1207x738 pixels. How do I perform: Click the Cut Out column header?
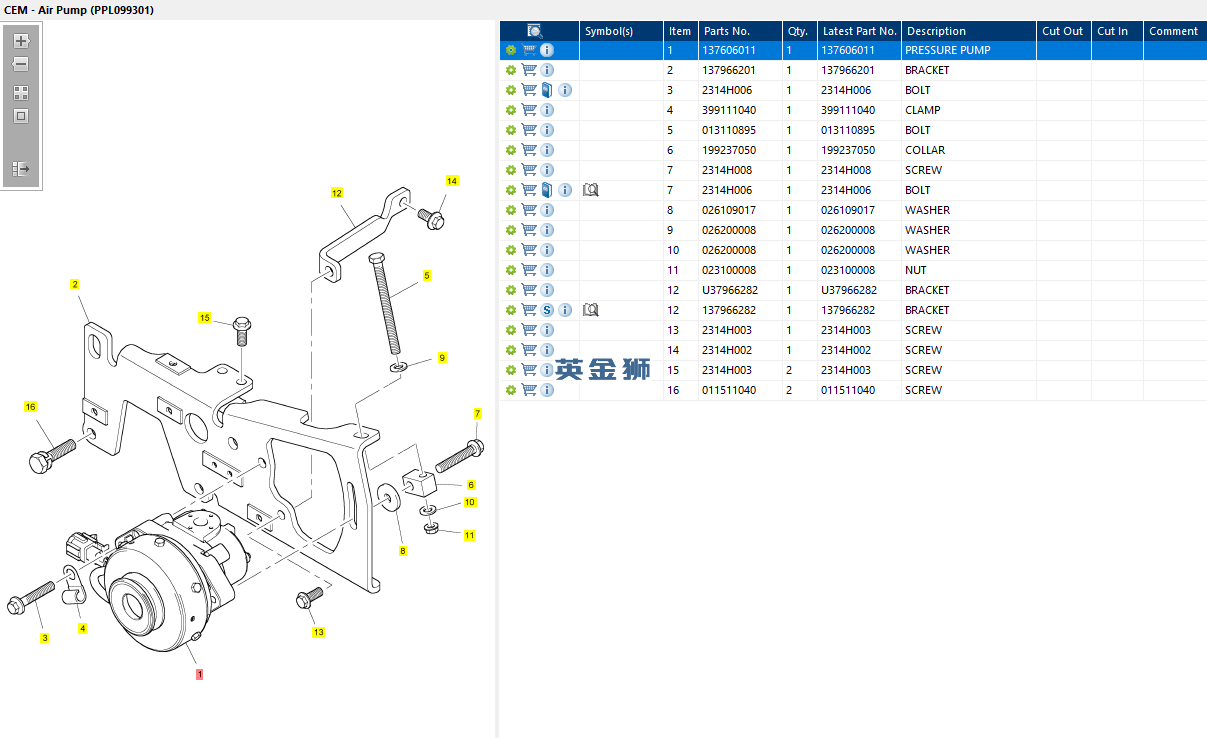[1064, 31]
